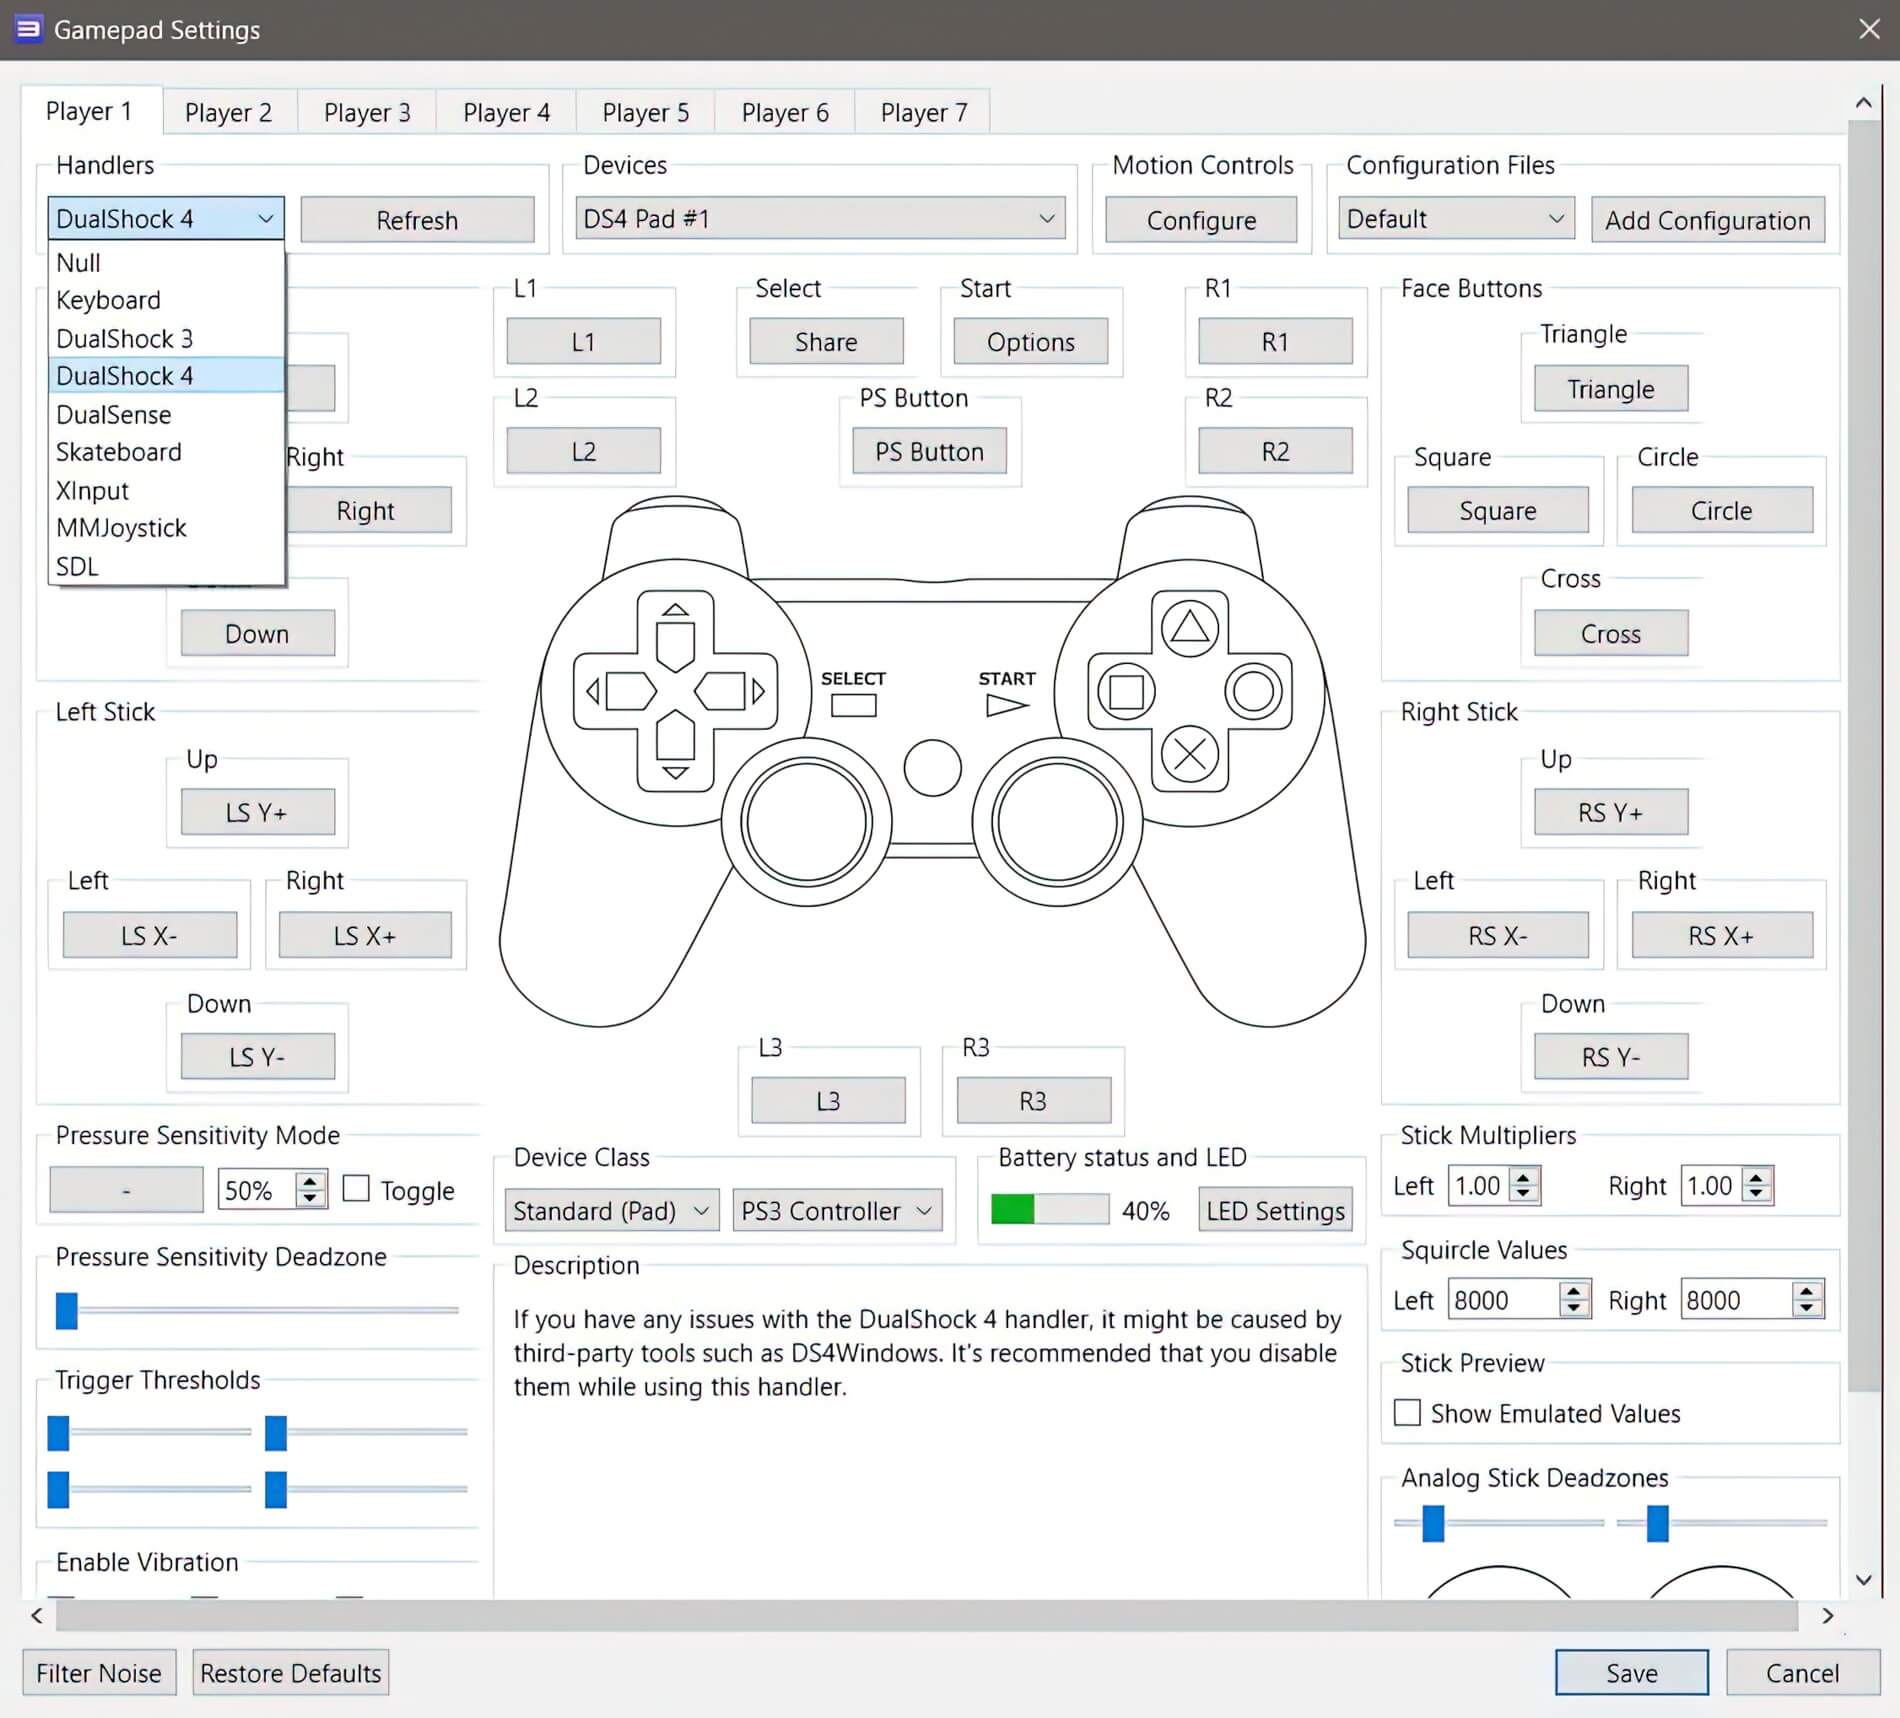The width and height of the screenshot is (1900, 1718).
Task: Click Add Configuration
Action: pyautogui.click(x=1708, y=219)
